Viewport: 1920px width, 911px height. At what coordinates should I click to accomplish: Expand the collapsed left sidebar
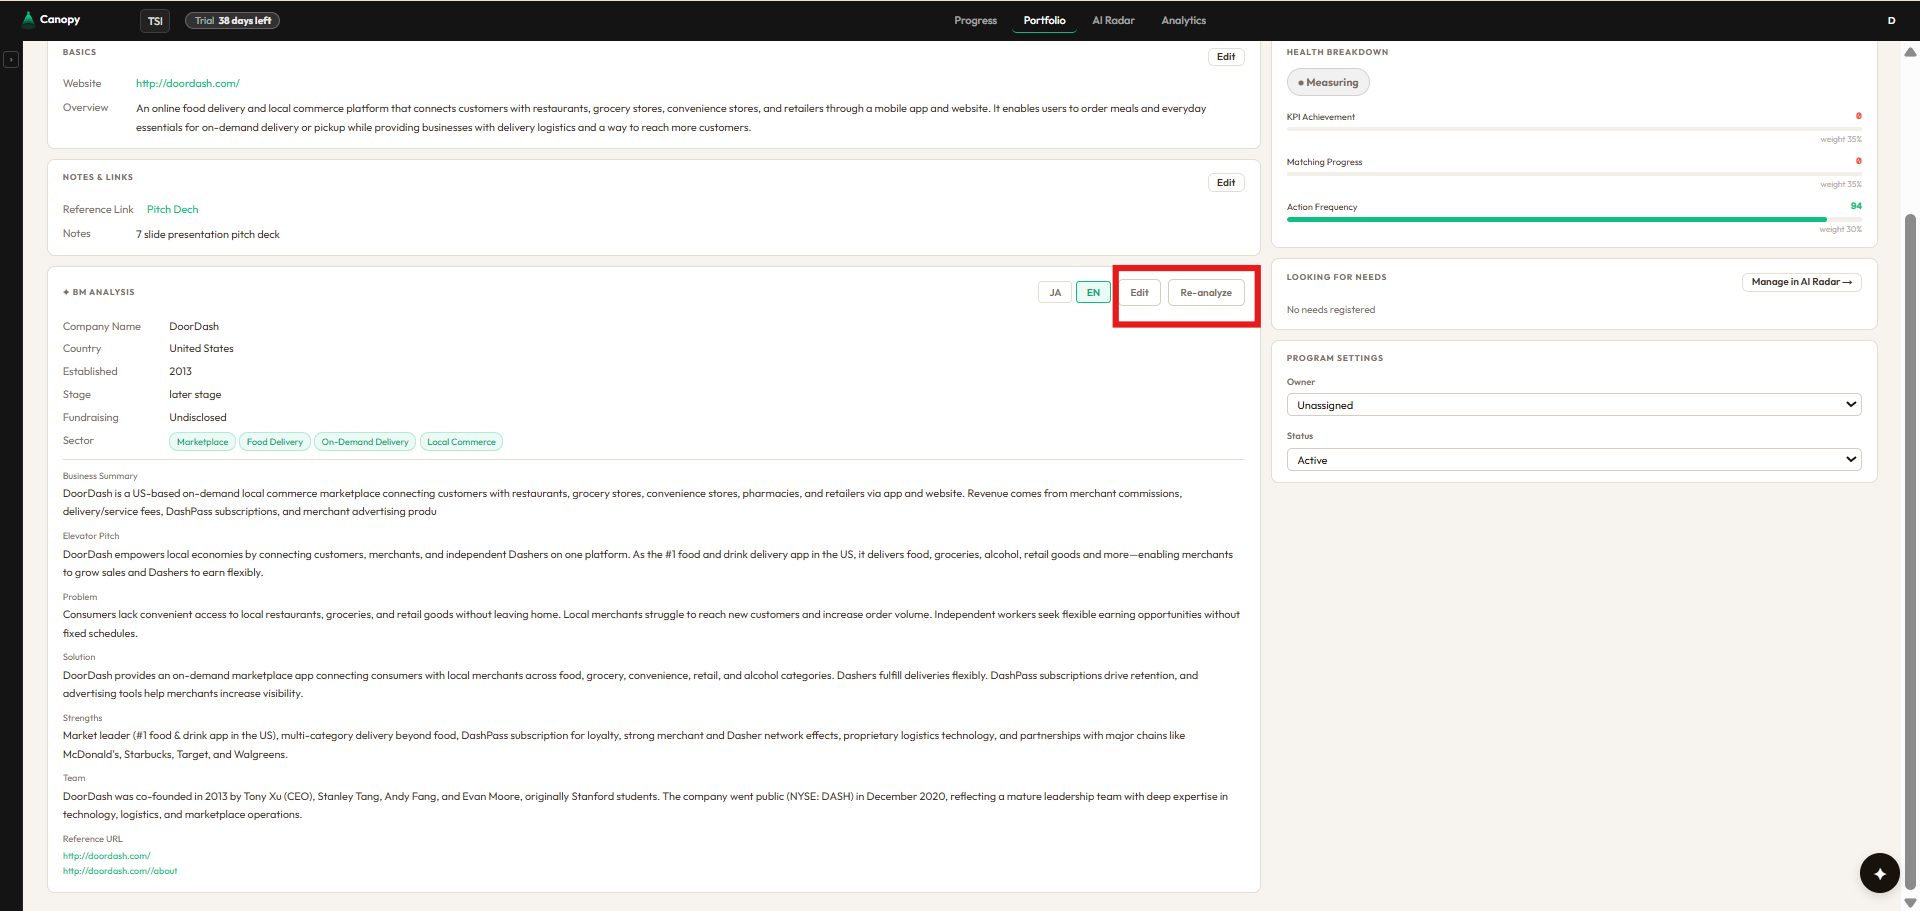coord(11,60)
